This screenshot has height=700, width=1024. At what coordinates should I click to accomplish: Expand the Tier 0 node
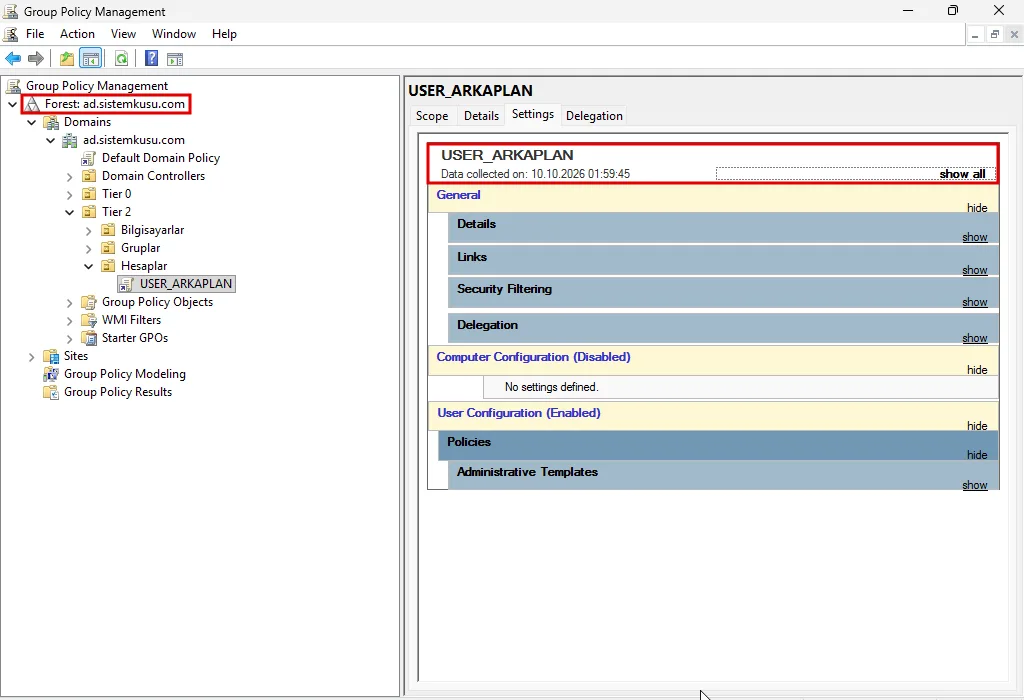point(69,195)
